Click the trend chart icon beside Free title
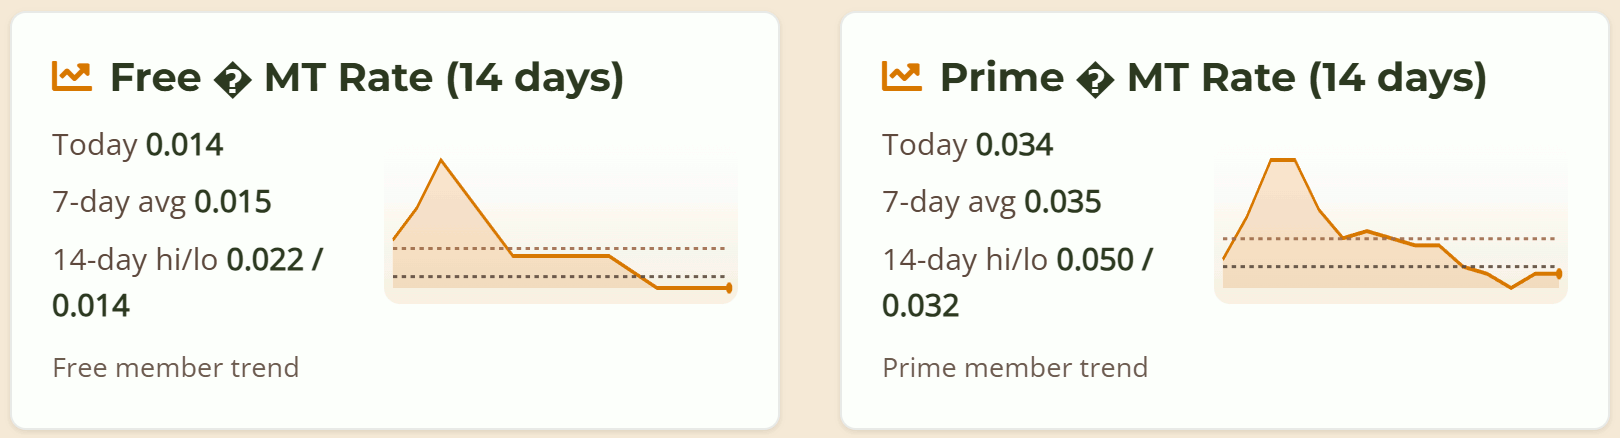 pos(72,77)
